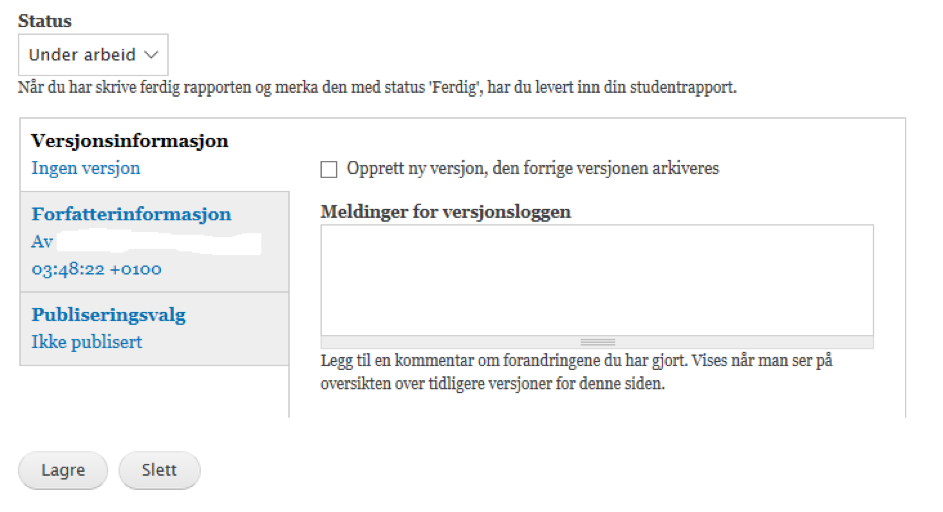The image size is (943, 512).
Task: Click the "Av" author line
Action: tap(43, 243)
